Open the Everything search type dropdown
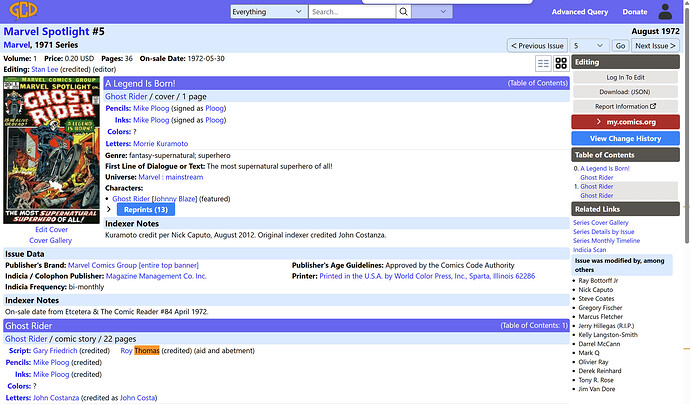690x404 pixels. [268, 12]
